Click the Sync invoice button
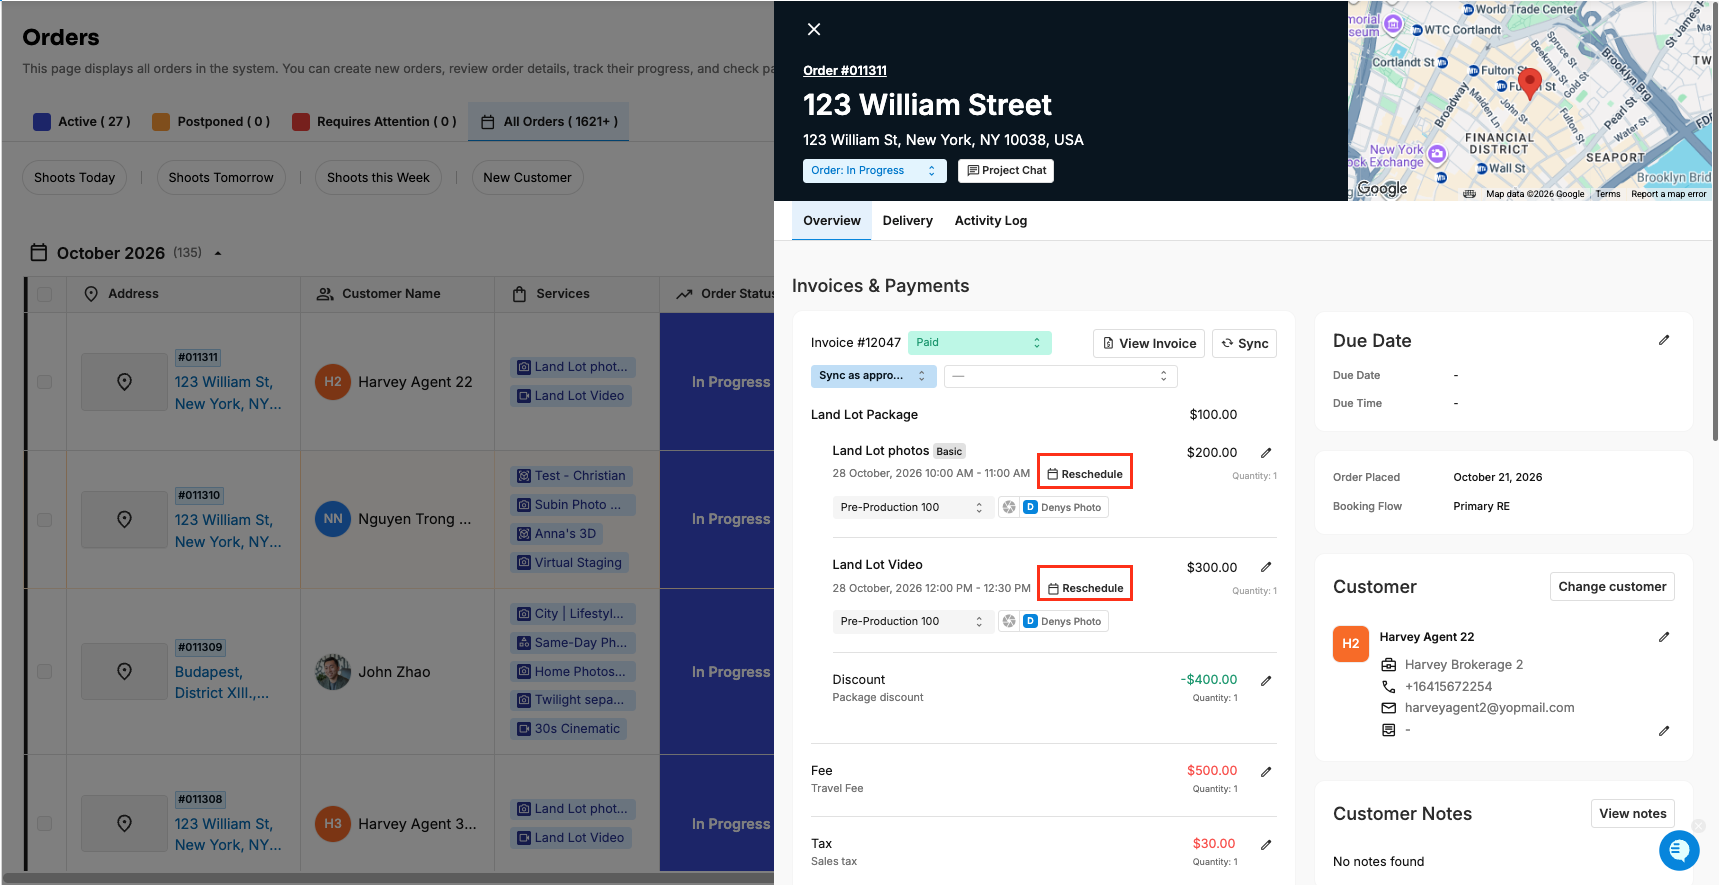This screenshot has height=885, width=1719. pos(1244,344)
